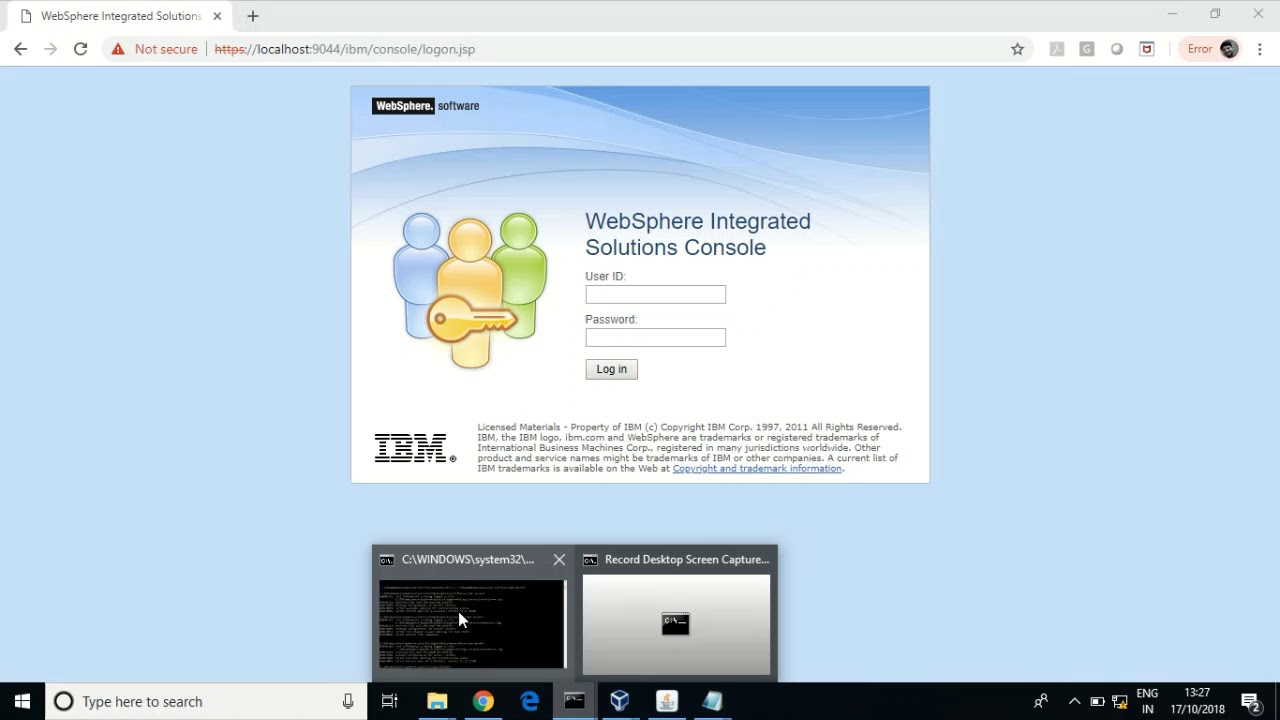Open the Action Center notifications icon
The height and width of the screenshot is (720, 1280).
1250,701
